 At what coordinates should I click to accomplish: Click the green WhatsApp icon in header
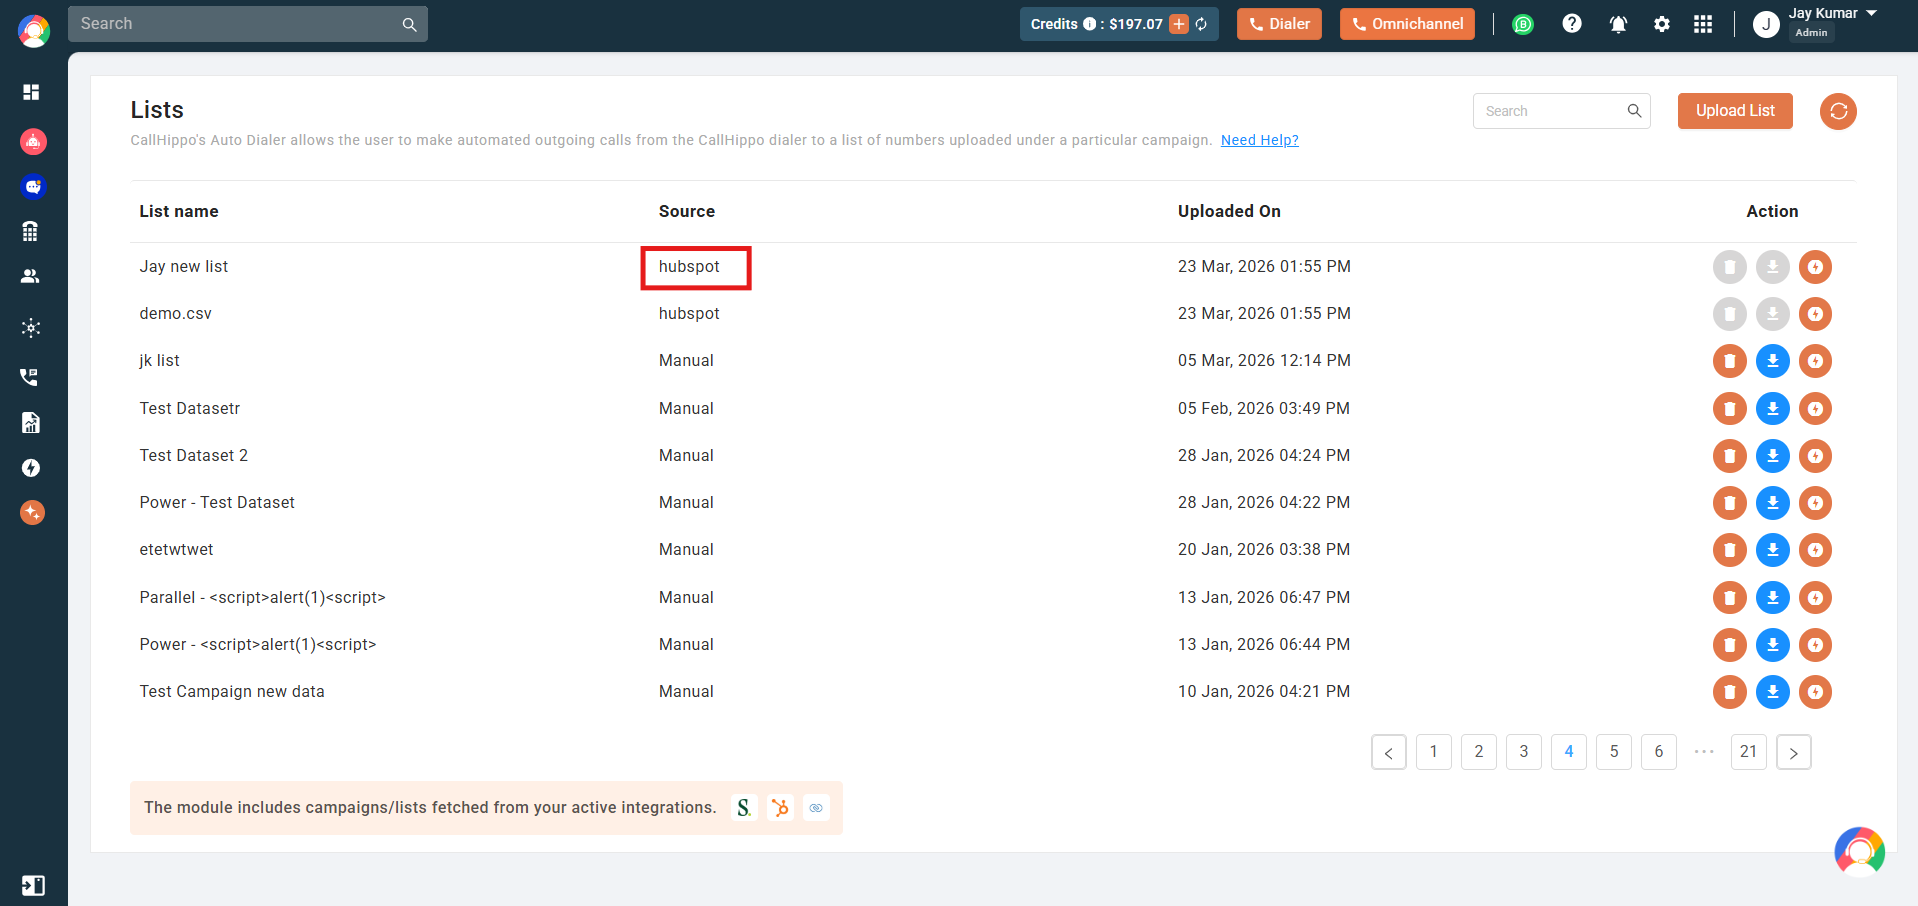tap(1523, 24)
